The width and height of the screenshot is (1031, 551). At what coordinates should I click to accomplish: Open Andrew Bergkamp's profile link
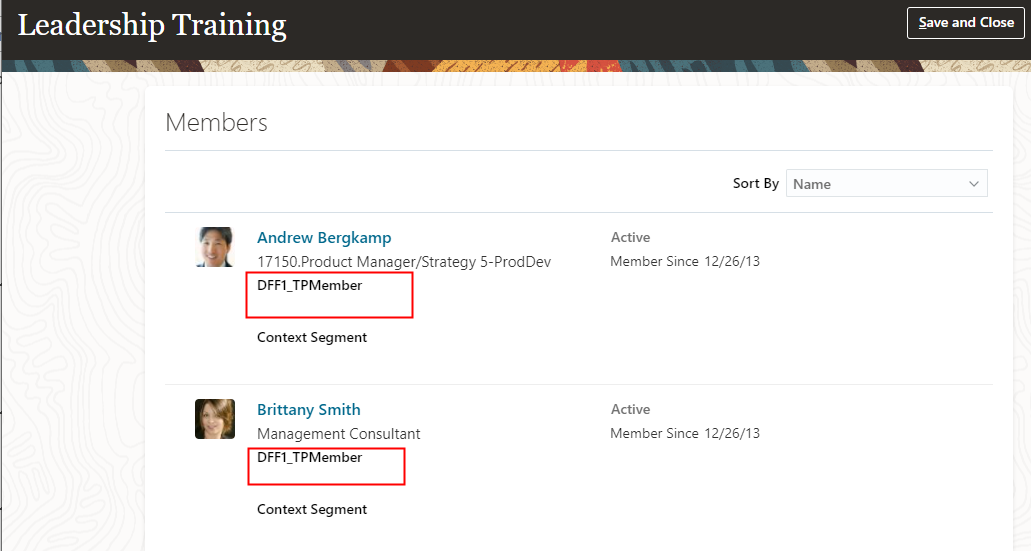(x=324, y=237)
